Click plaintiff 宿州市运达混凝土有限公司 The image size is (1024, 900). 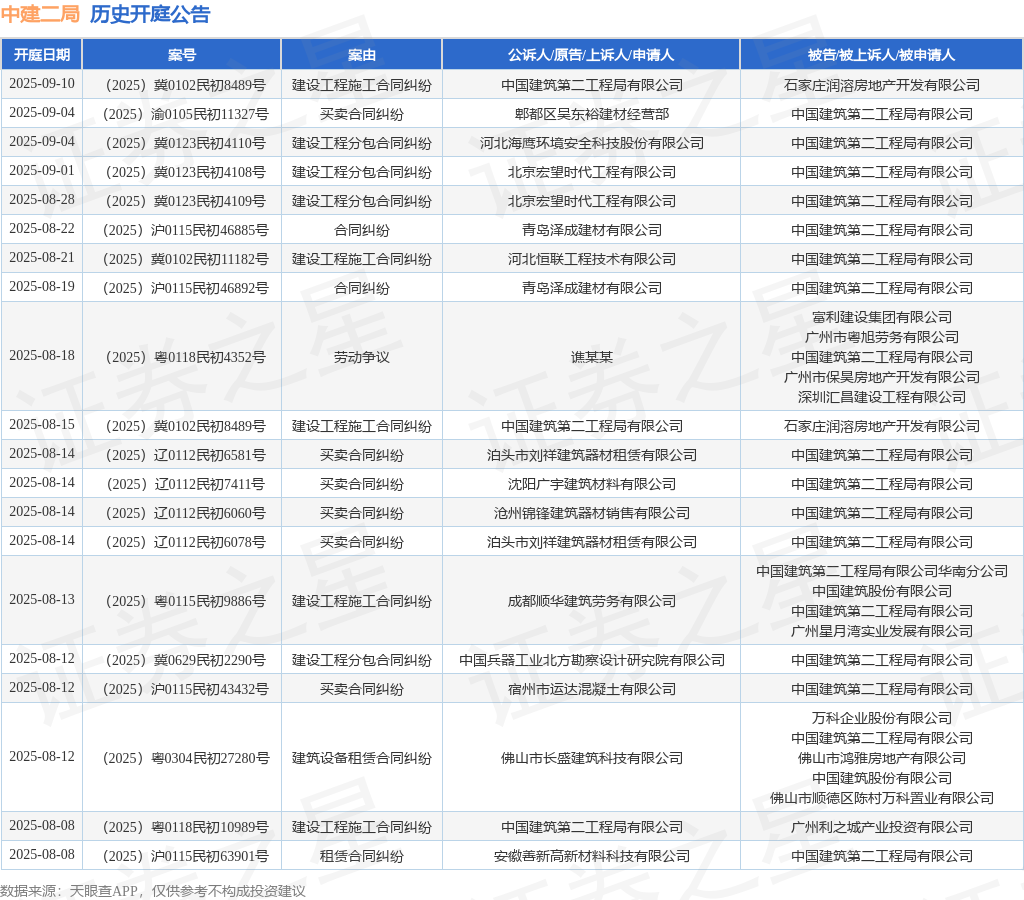(592, 689)
